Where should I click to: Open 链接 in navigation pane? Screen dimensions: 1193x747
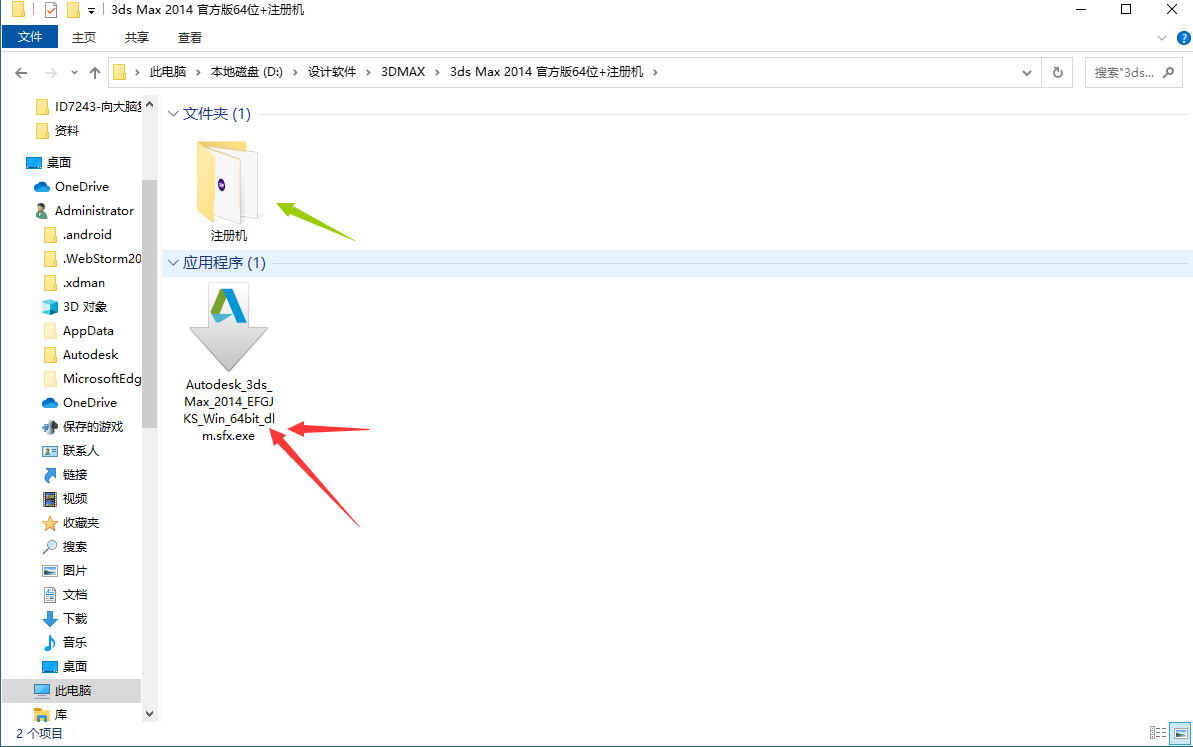tap(65, 475)
